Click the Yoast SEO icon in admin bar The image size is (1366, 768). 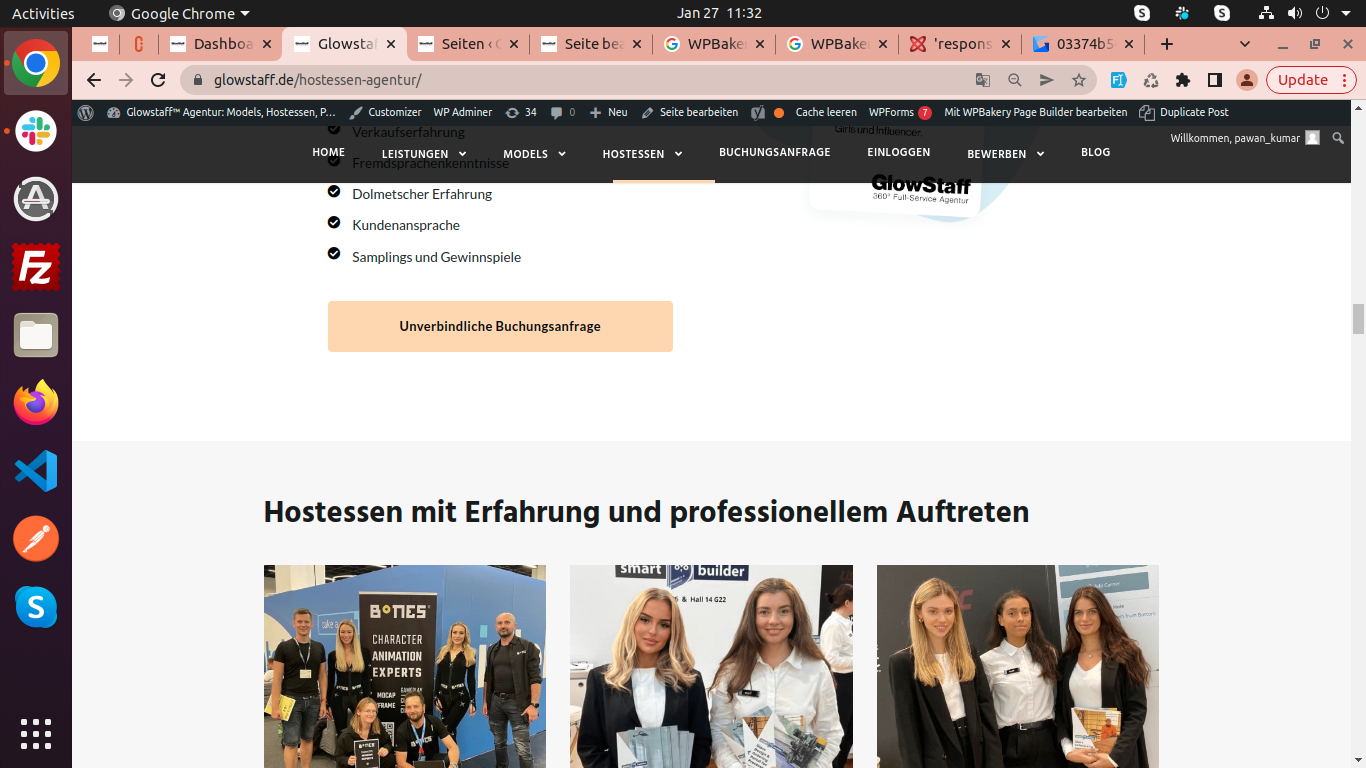pos(758,113)
